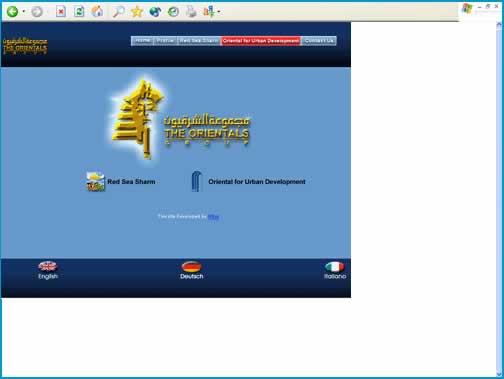The image size is (504, 379).
Task: Open the back button history dropdown arrow
Action: point(23,12)
